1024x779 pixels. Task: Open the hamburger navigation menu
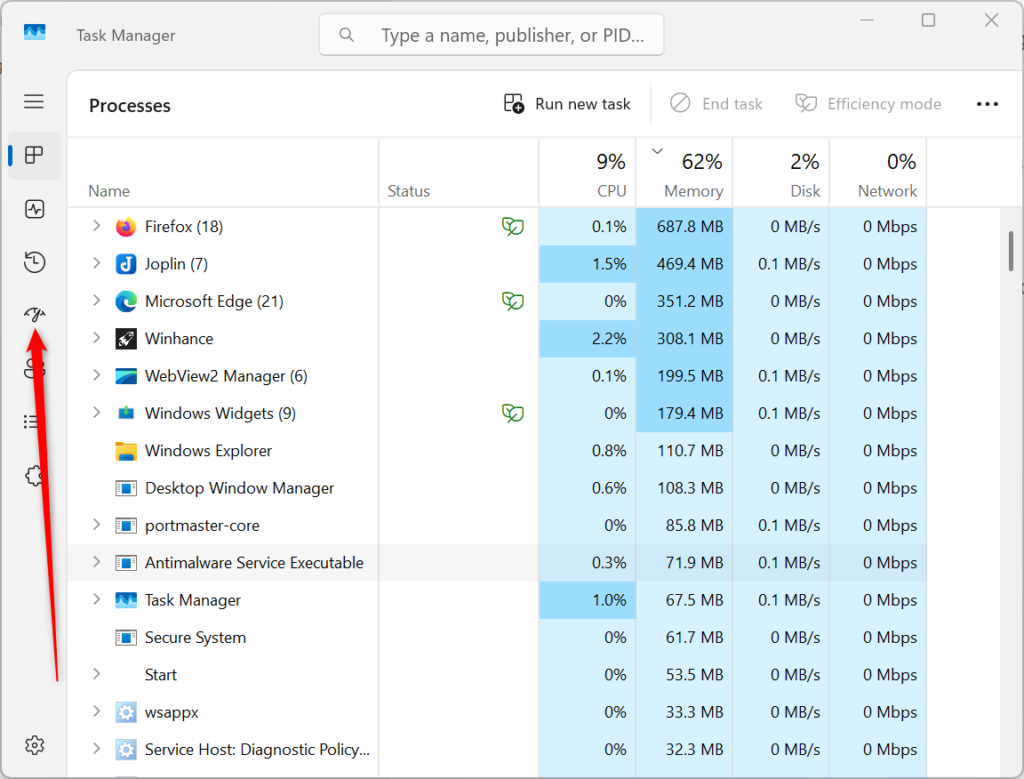tap(33, 101)
